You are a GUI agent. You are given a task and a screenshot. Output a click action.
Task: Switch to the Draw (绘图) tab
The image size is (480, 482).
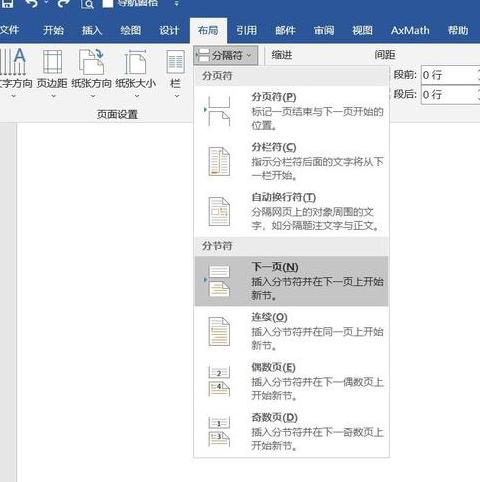tap(130, 30)
